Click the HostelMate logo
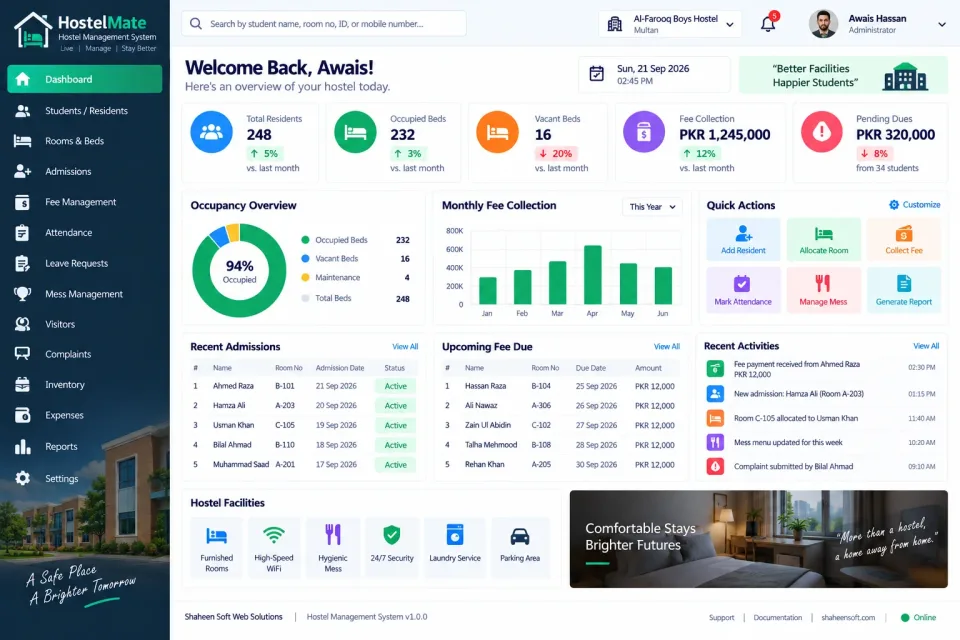Viewport: 960px width, 640px height. click(85, 31)
